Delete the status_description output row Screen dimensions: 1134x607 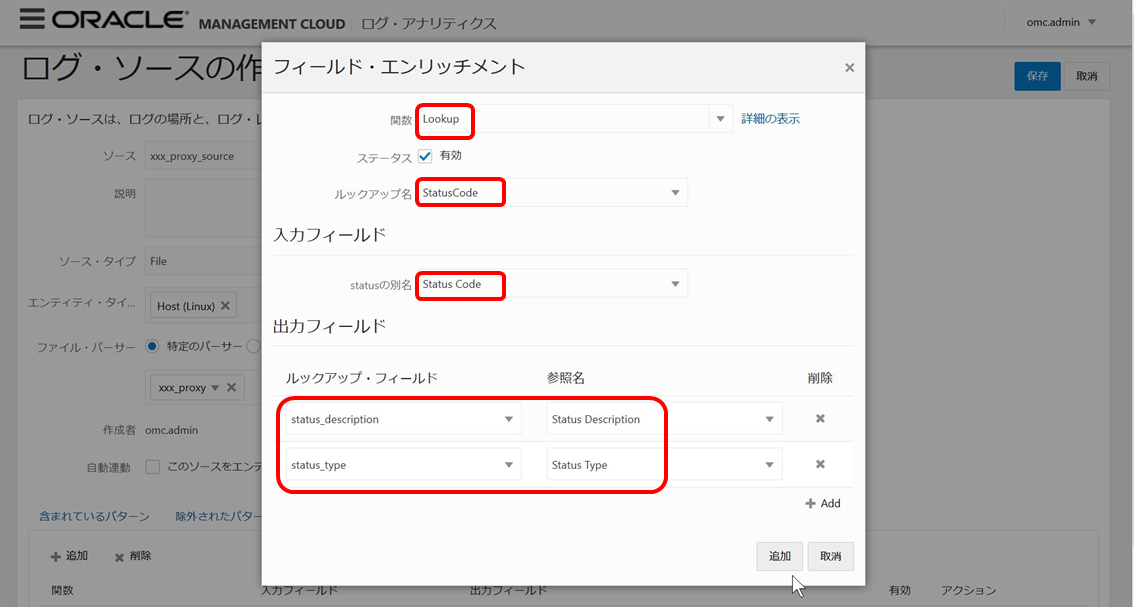point(820,419)
